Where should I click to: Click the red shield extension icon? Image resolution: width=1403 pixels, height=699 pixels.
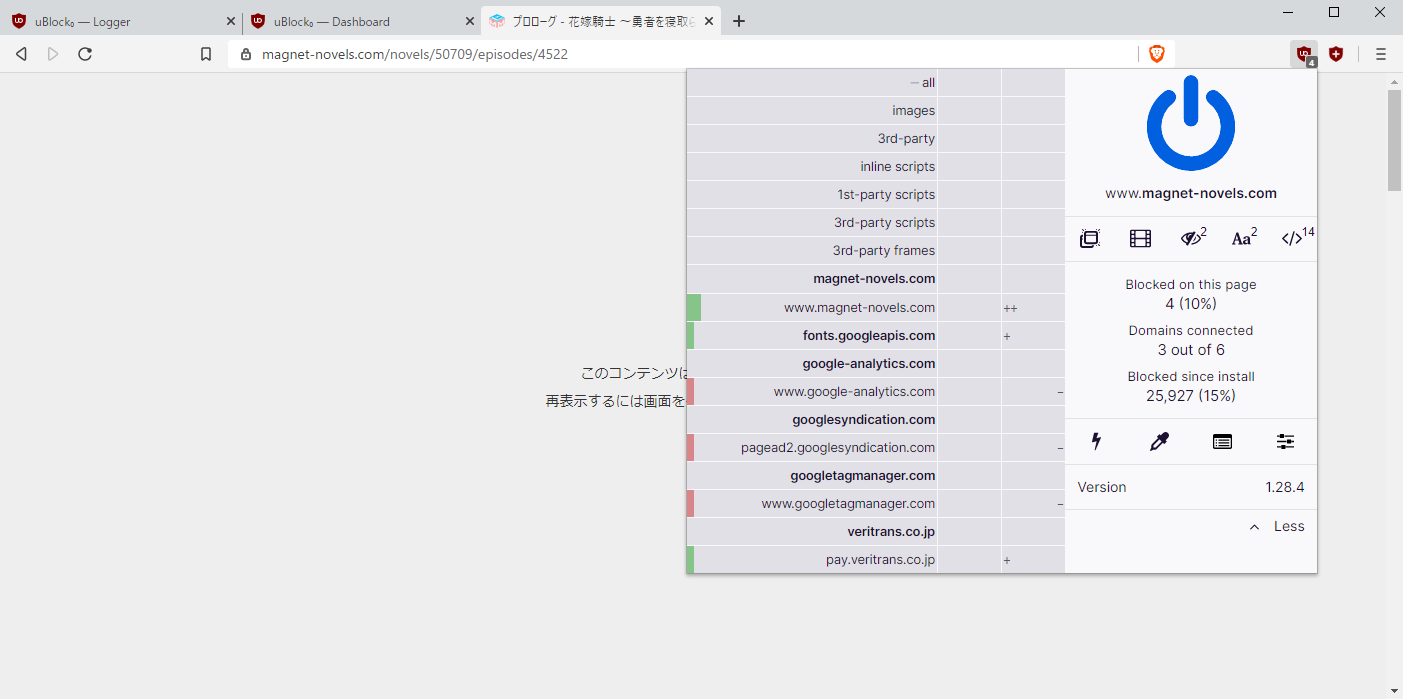[1336, 54]
